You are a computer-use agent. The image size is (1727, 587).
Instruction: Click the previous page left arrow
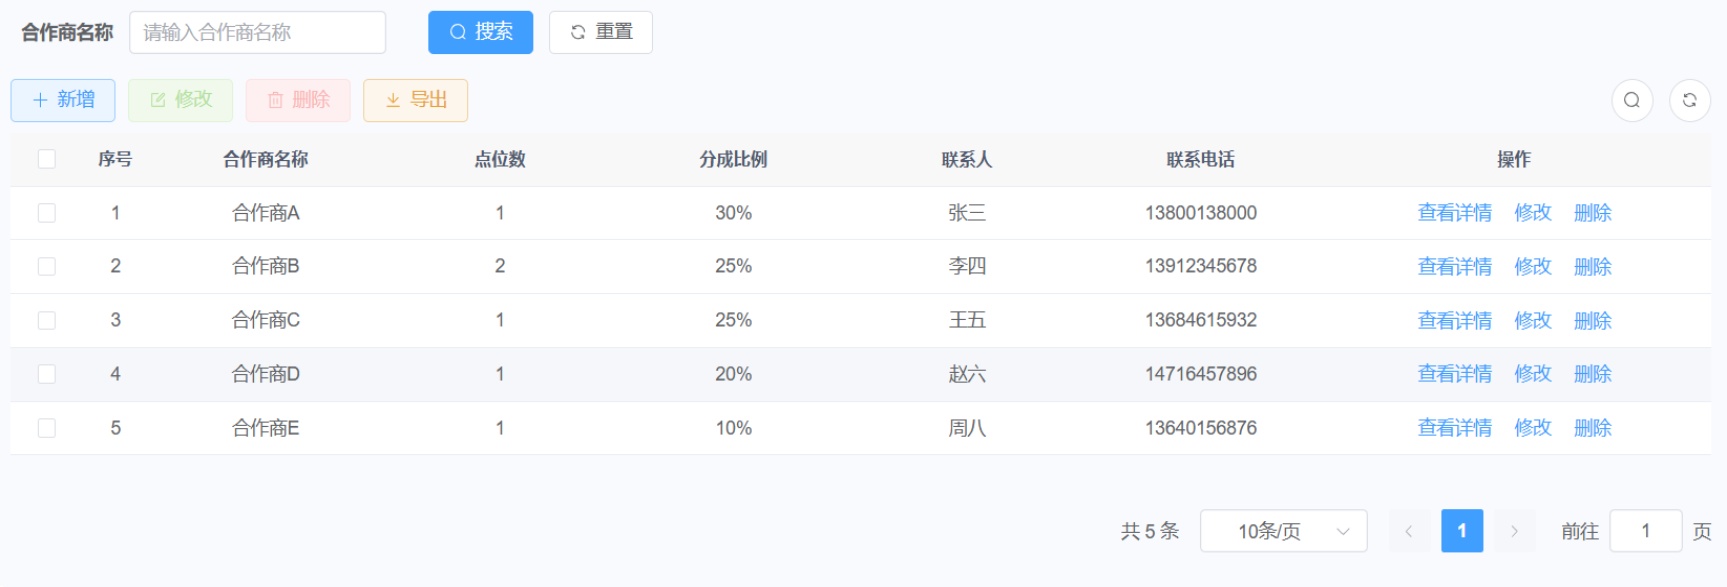click(1408, 531)
